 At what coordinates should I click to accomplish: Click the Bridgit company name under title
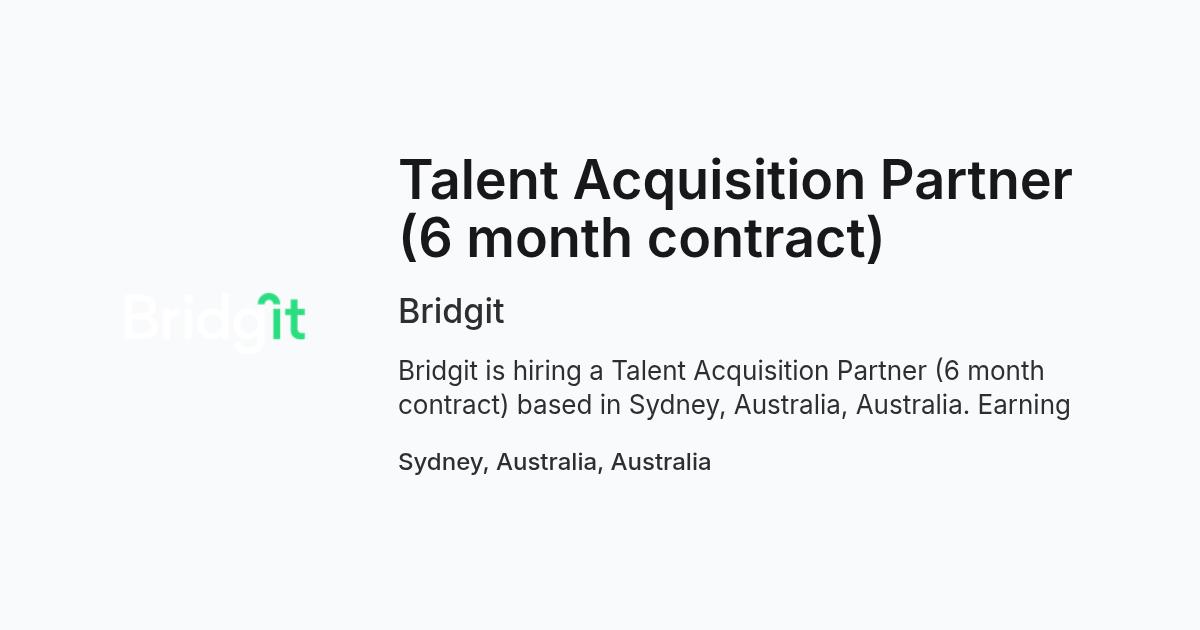pyautogui.click(x=451, y=311)
